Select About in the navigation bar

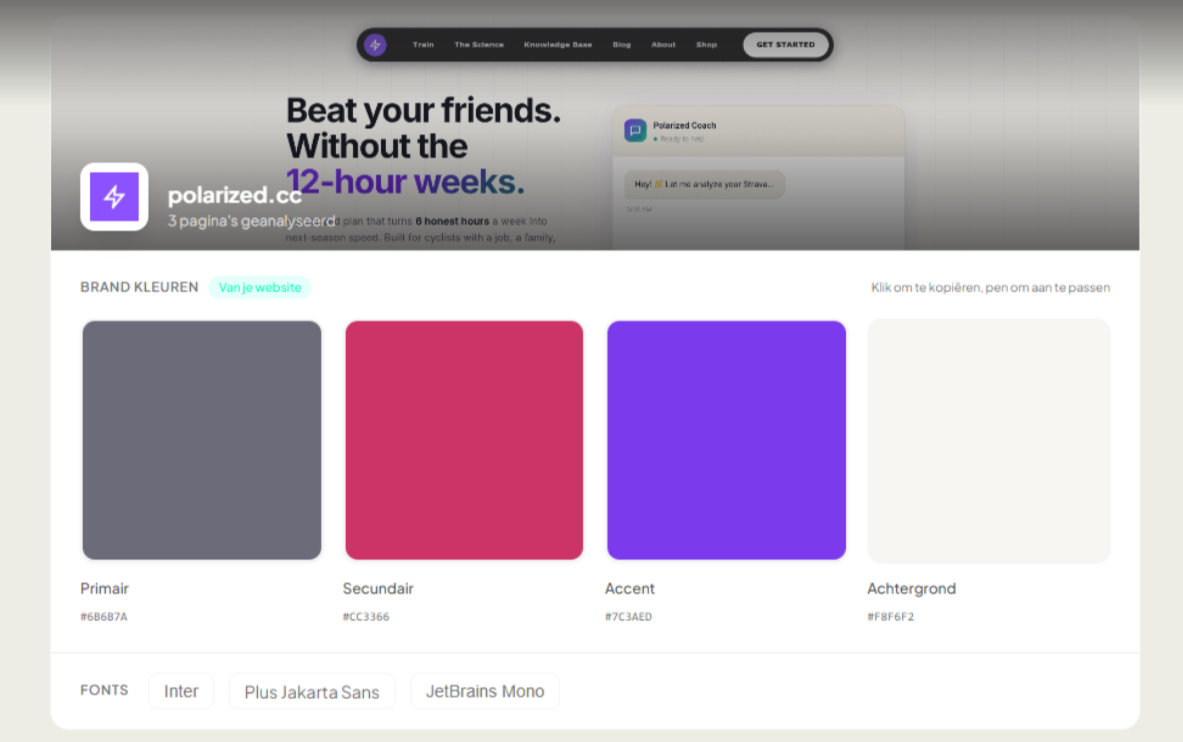click(x=663, y=45)
